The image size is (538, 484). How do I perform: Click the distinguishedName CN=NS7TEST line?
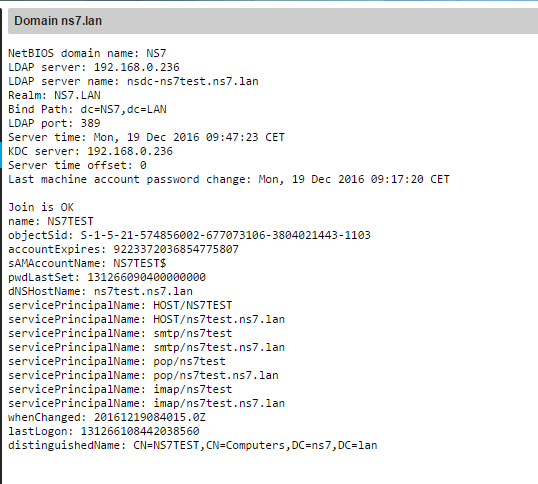click(x=192, y=445)
